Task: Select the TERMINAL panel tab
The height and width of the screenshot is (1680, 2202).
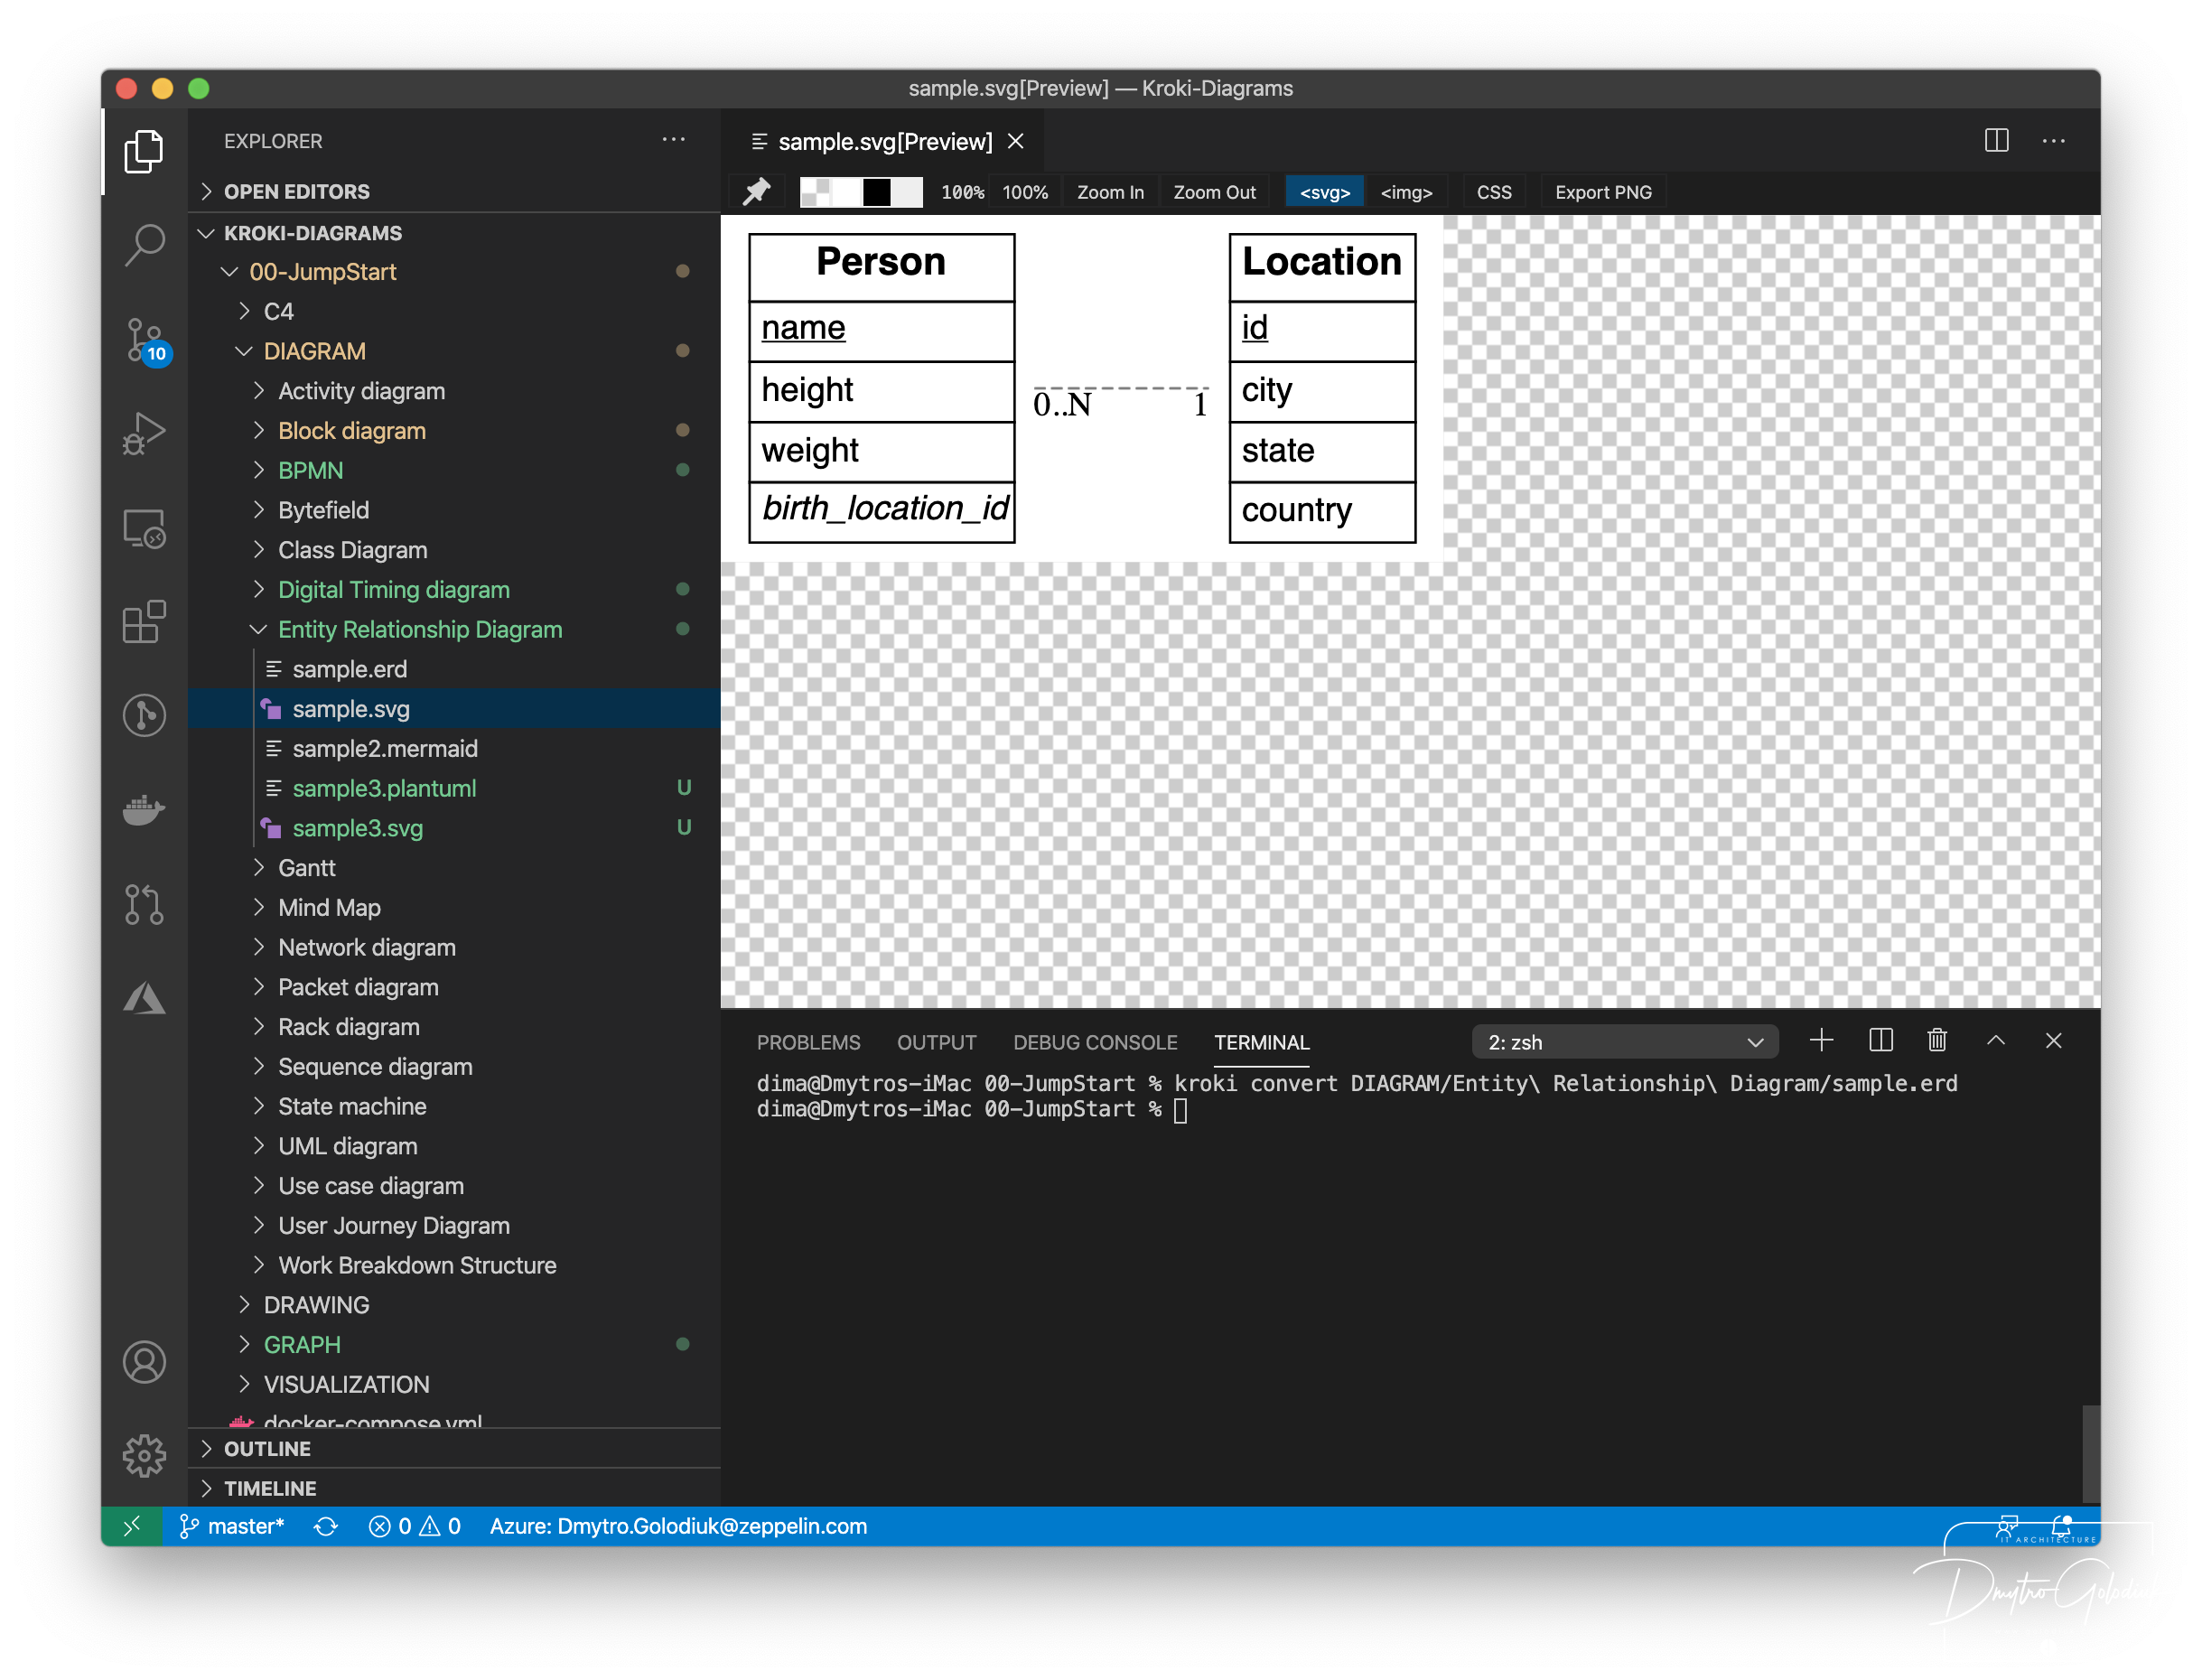Action: pyautogui.click(x=1261, y=1042)
